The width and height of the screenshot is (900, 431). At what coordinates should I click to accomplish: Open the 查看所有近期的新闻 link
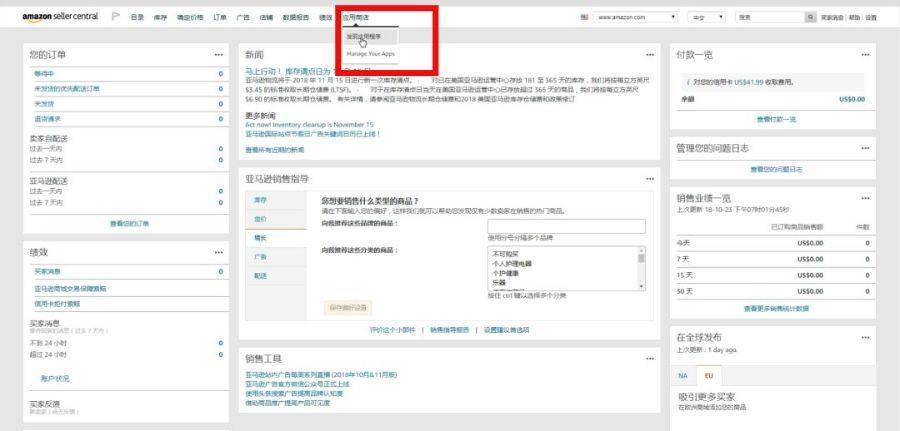coord(275,150)
